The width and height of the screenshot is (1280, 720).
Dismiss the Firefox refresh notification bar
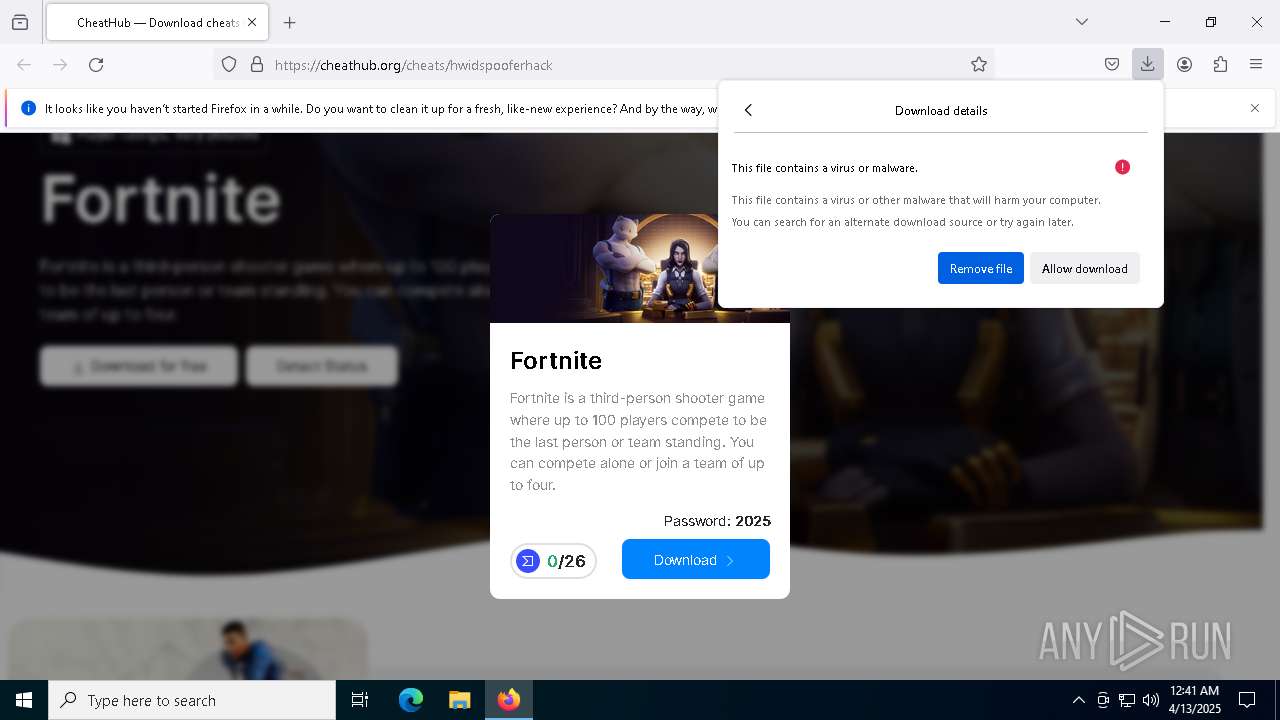[1255, 108]
